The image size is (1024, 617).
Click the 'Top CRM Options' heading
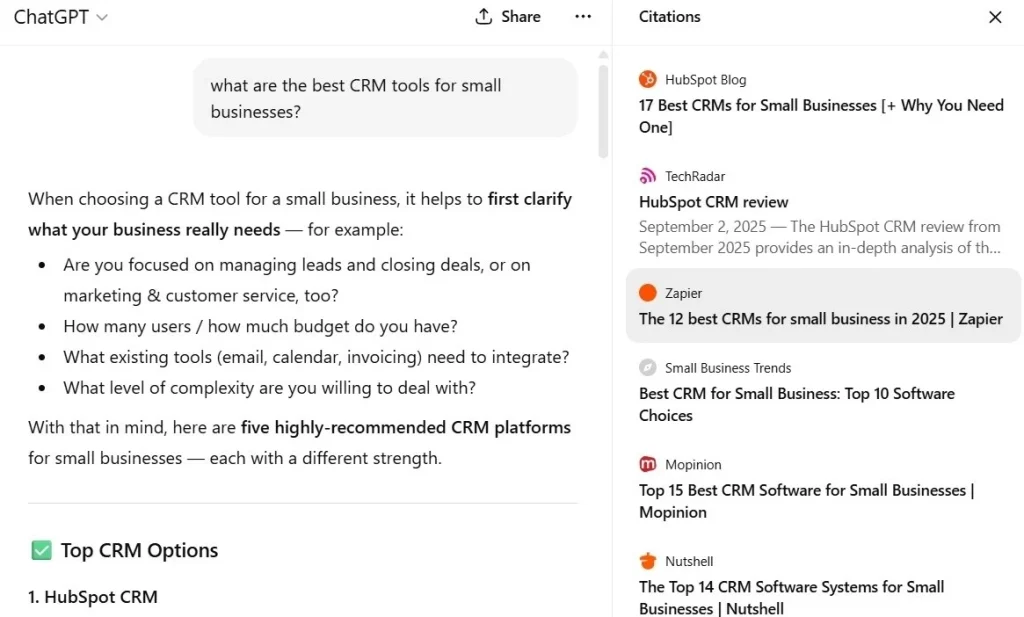[x=139, y=550]
